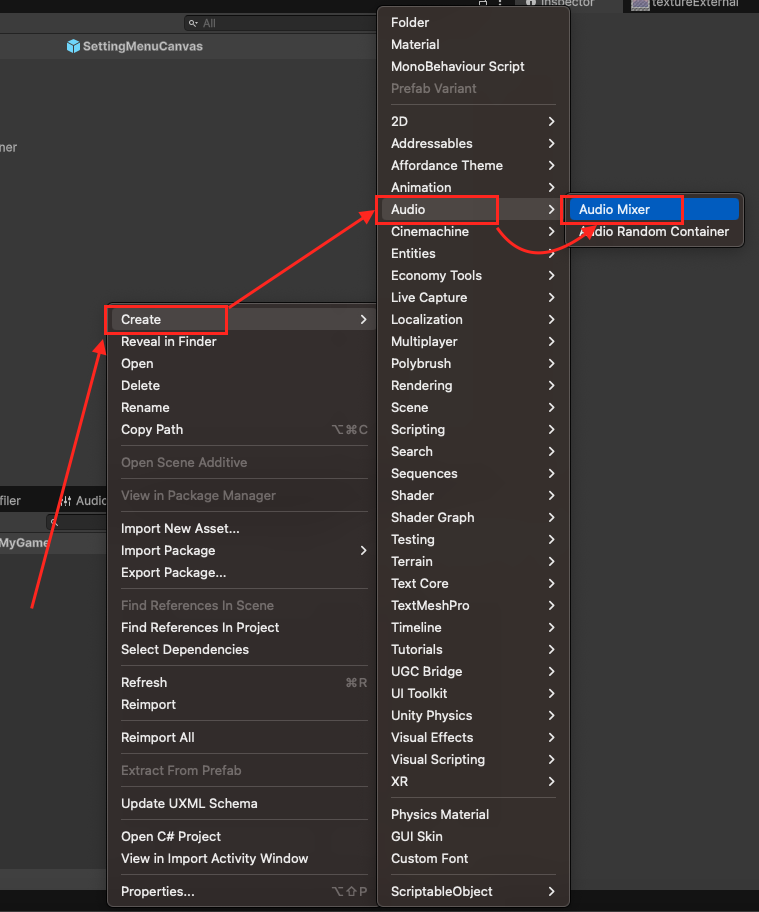Choose Open in the context menu
The image size is (759, 912).
coord(242,364)
